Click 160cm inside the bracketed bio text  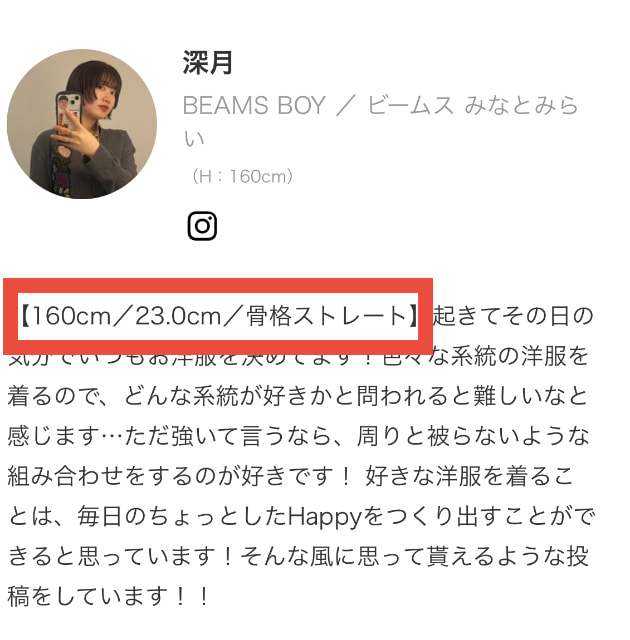[x=71, y=316]
